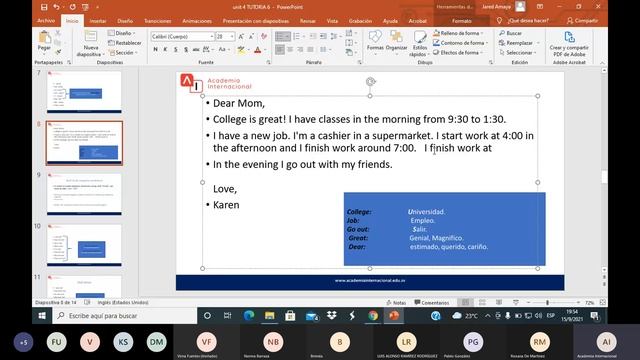Image resolution: width=640 pixels, height=360 pixels.
Task: Open the Contorno de forma dropdown
Action: coord(461,43)
